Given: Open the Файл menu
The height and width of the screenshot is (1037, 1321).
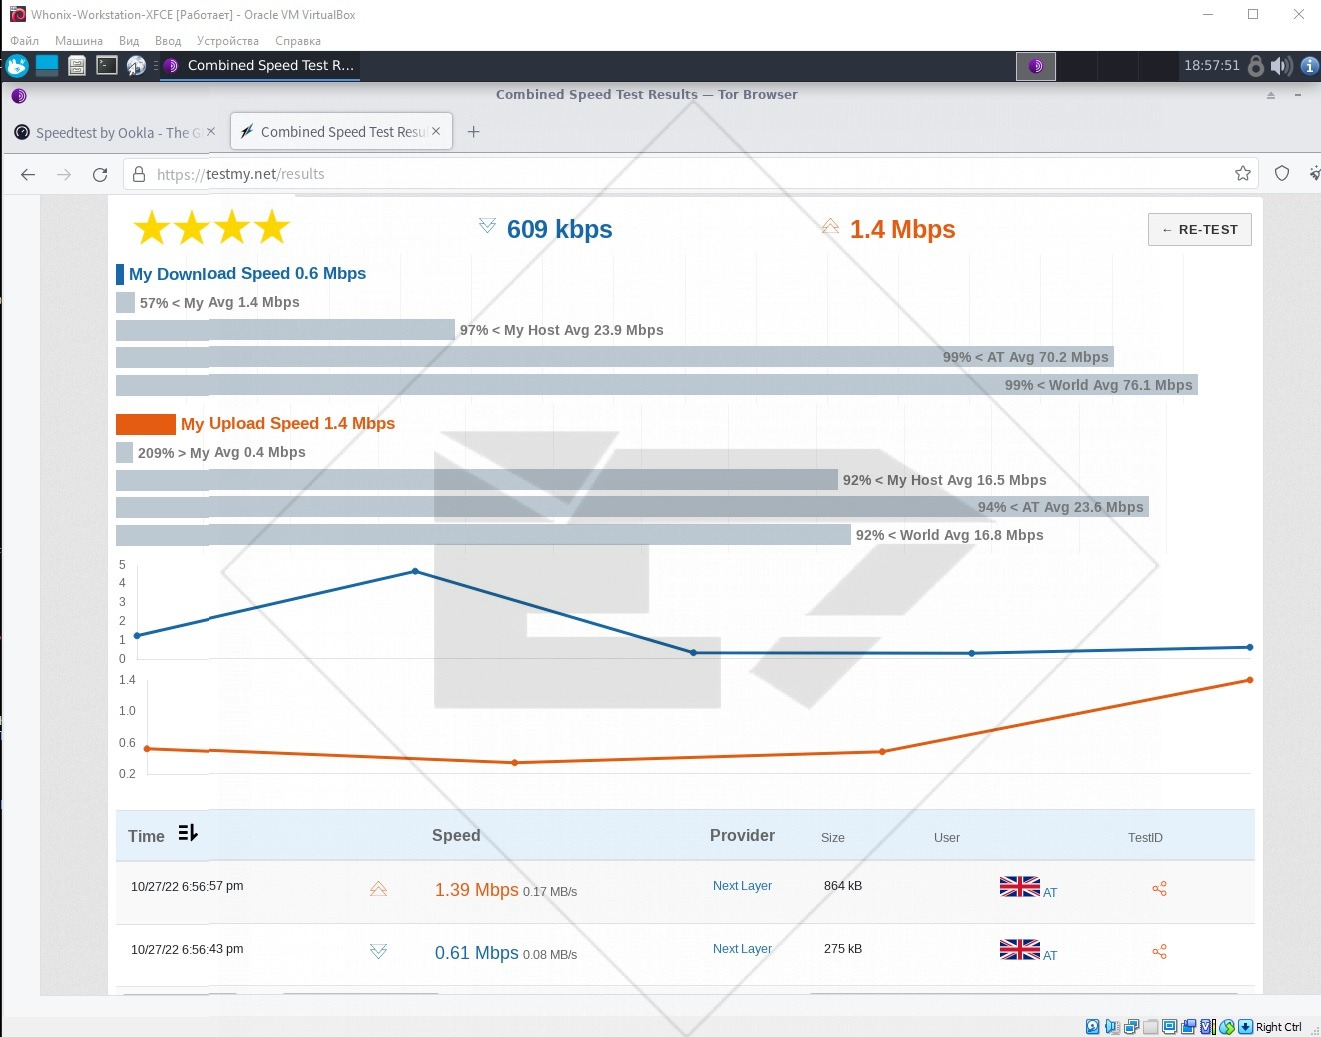Looking at the screenshot, I should coord(25,41).
